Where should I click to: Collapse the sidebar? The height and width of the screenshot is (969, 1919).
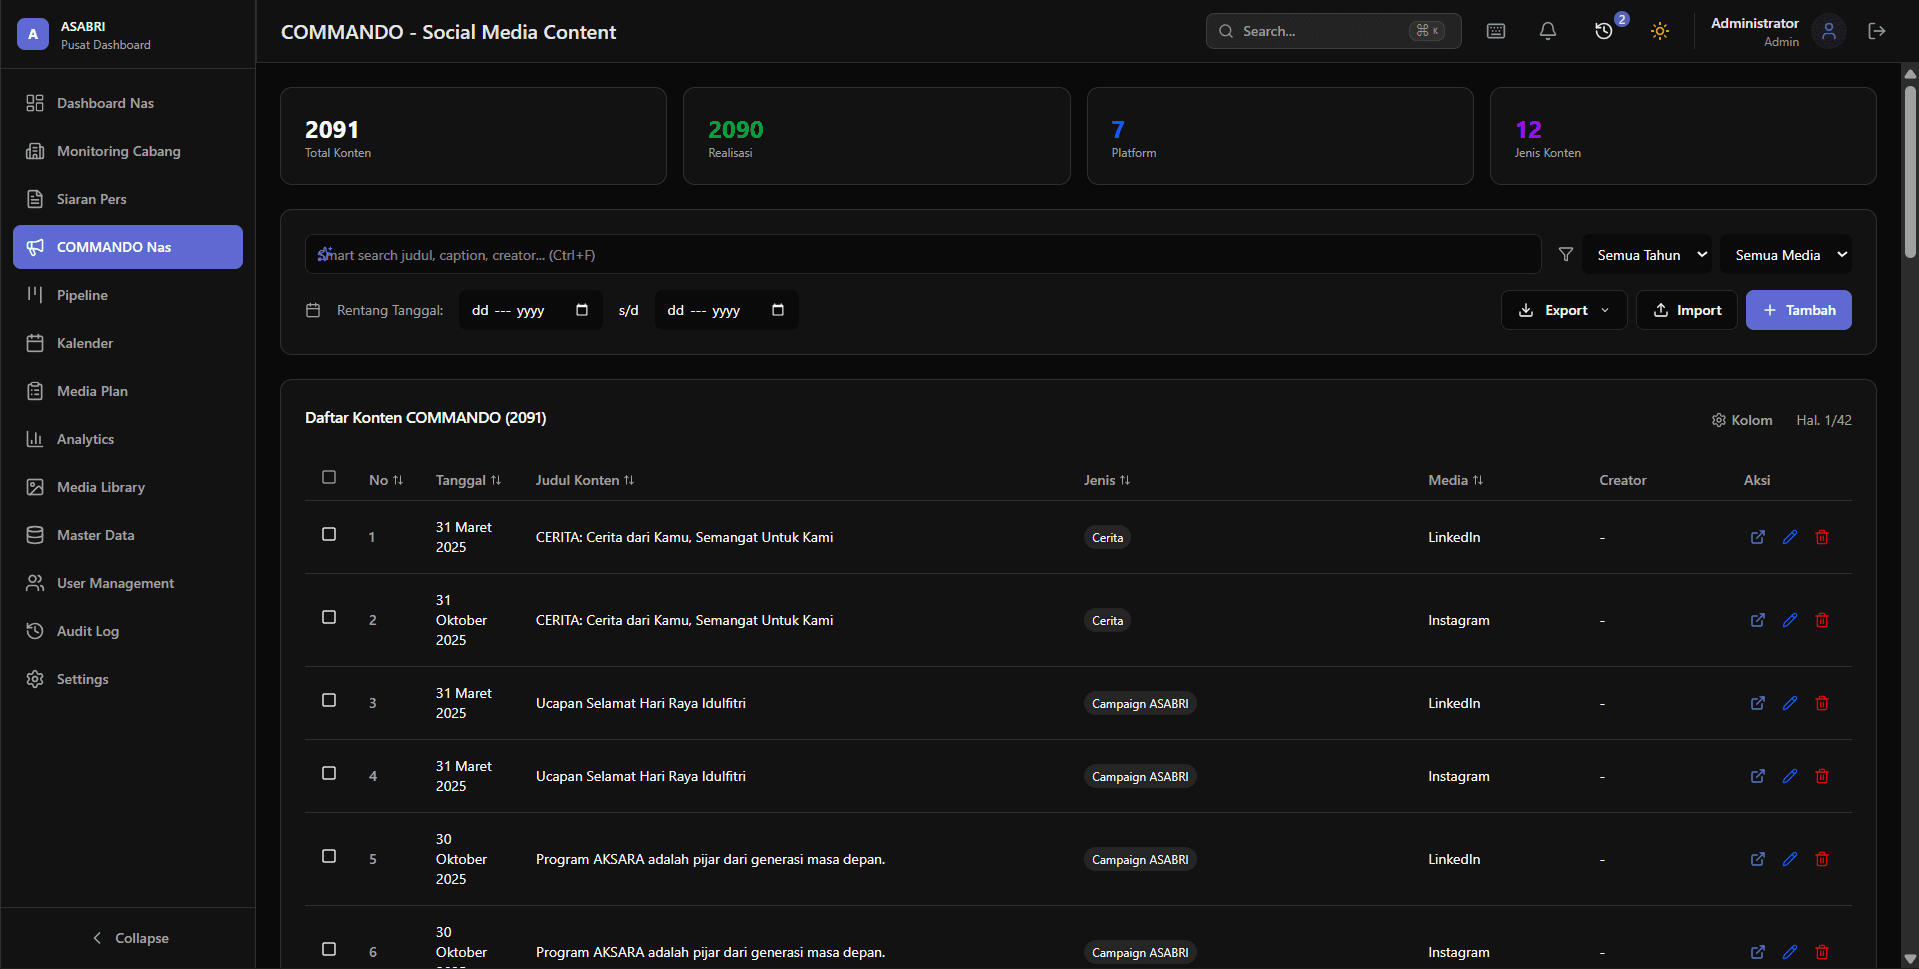tap(129, 938)
